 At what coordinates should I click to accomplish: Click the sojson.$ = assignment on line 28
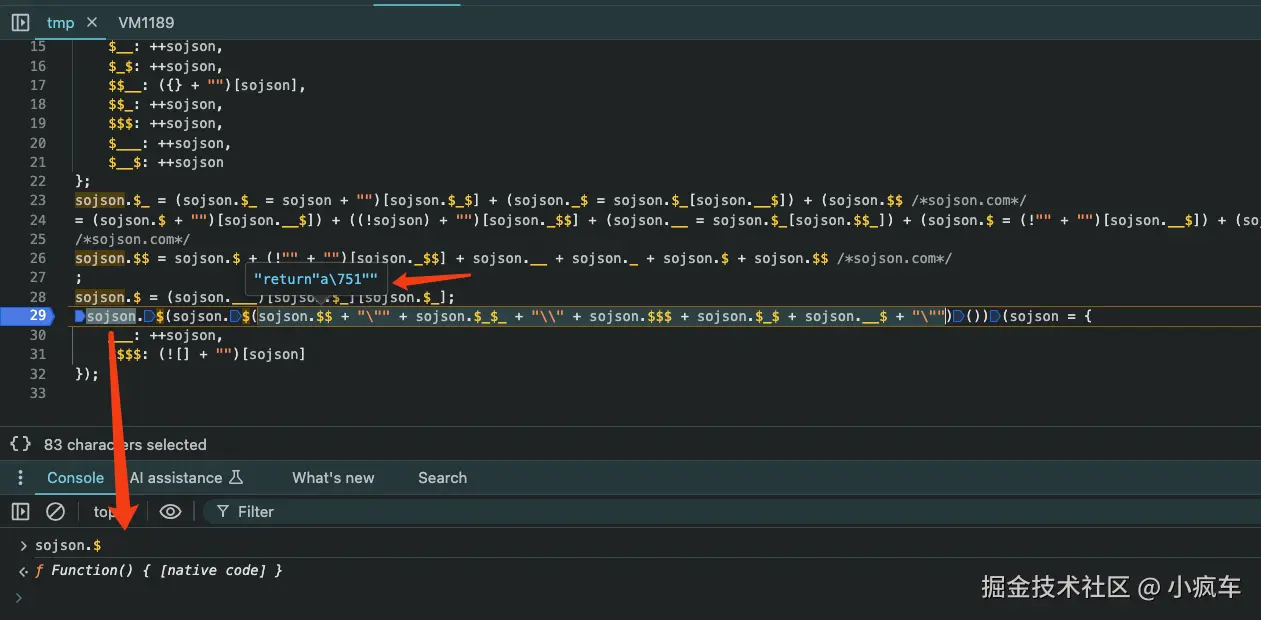(x=265, y=297)
